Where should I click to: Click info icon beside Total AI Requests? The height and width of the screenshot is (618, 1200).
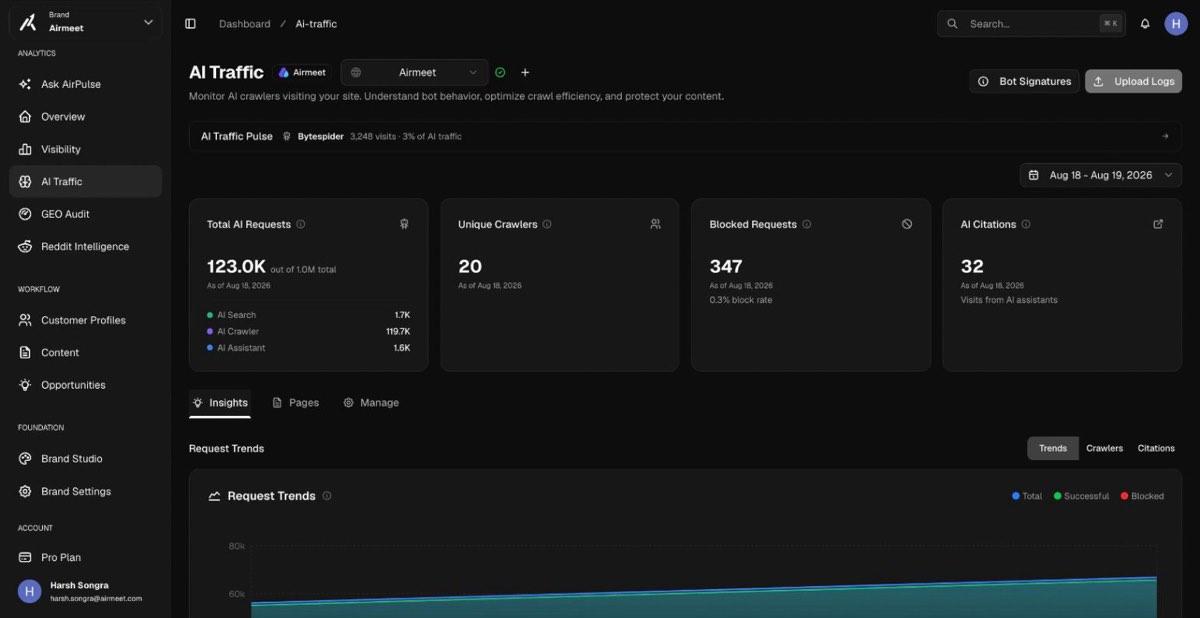301,224
